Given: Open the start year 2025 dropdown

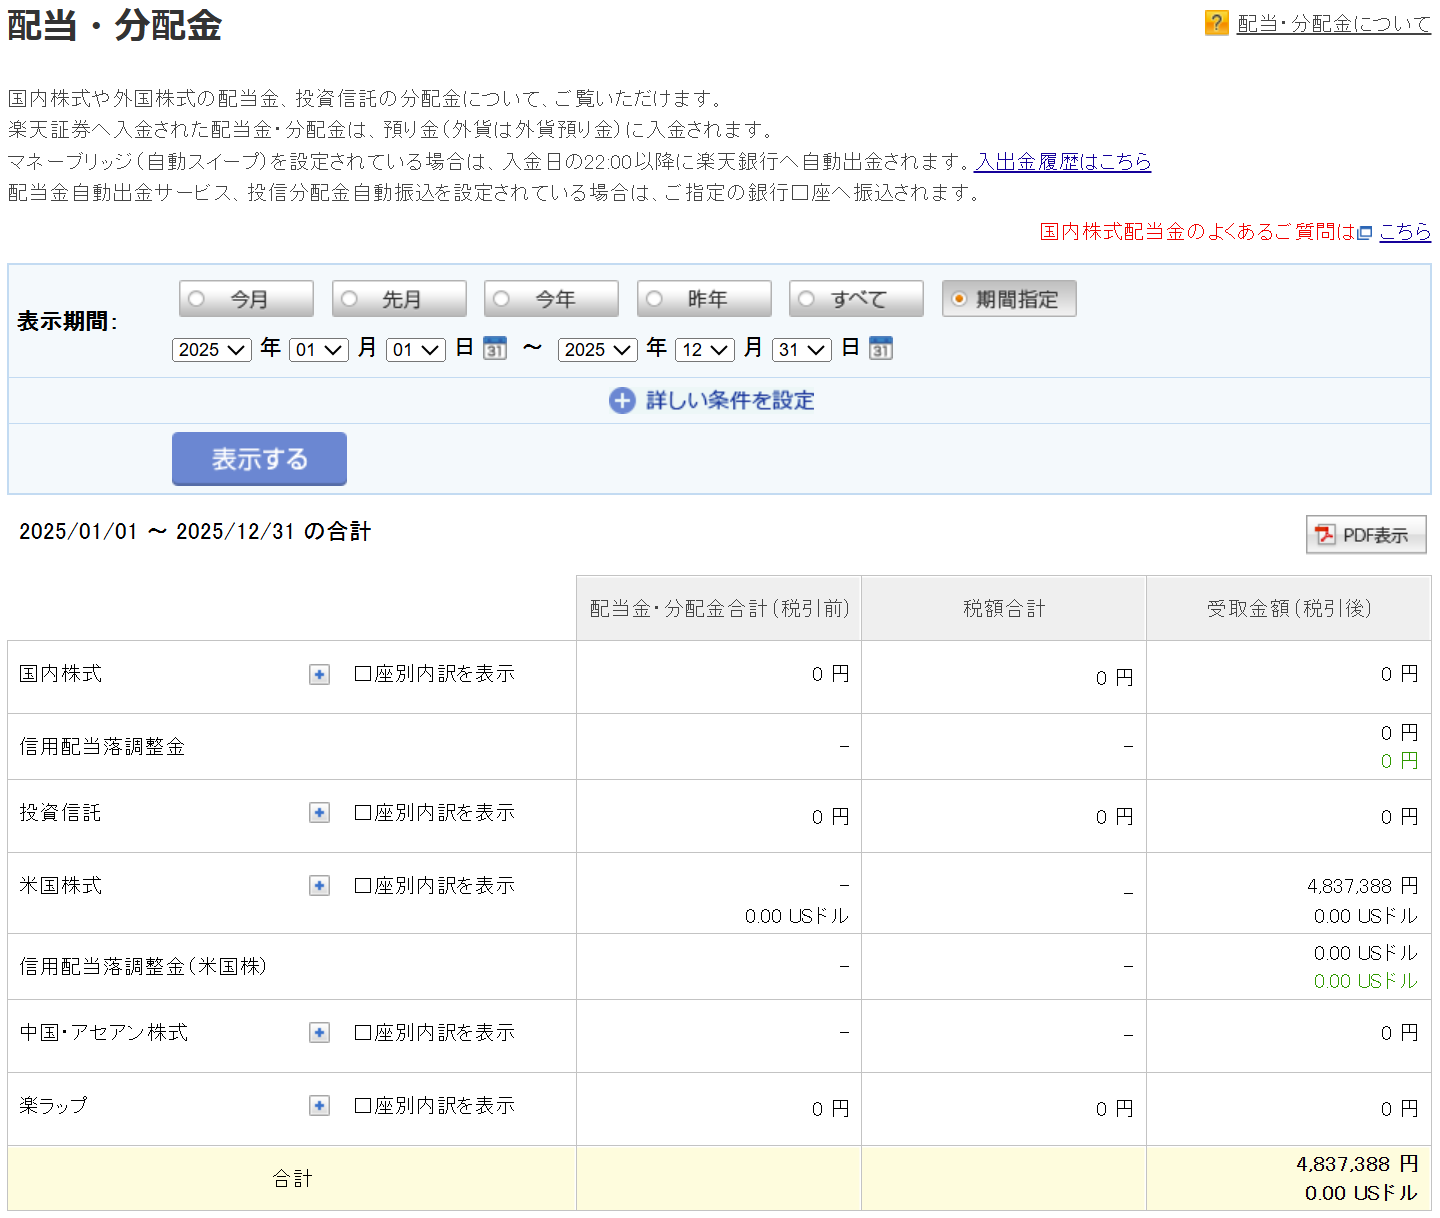Looking at the screenshot, I should click(212, 349).
